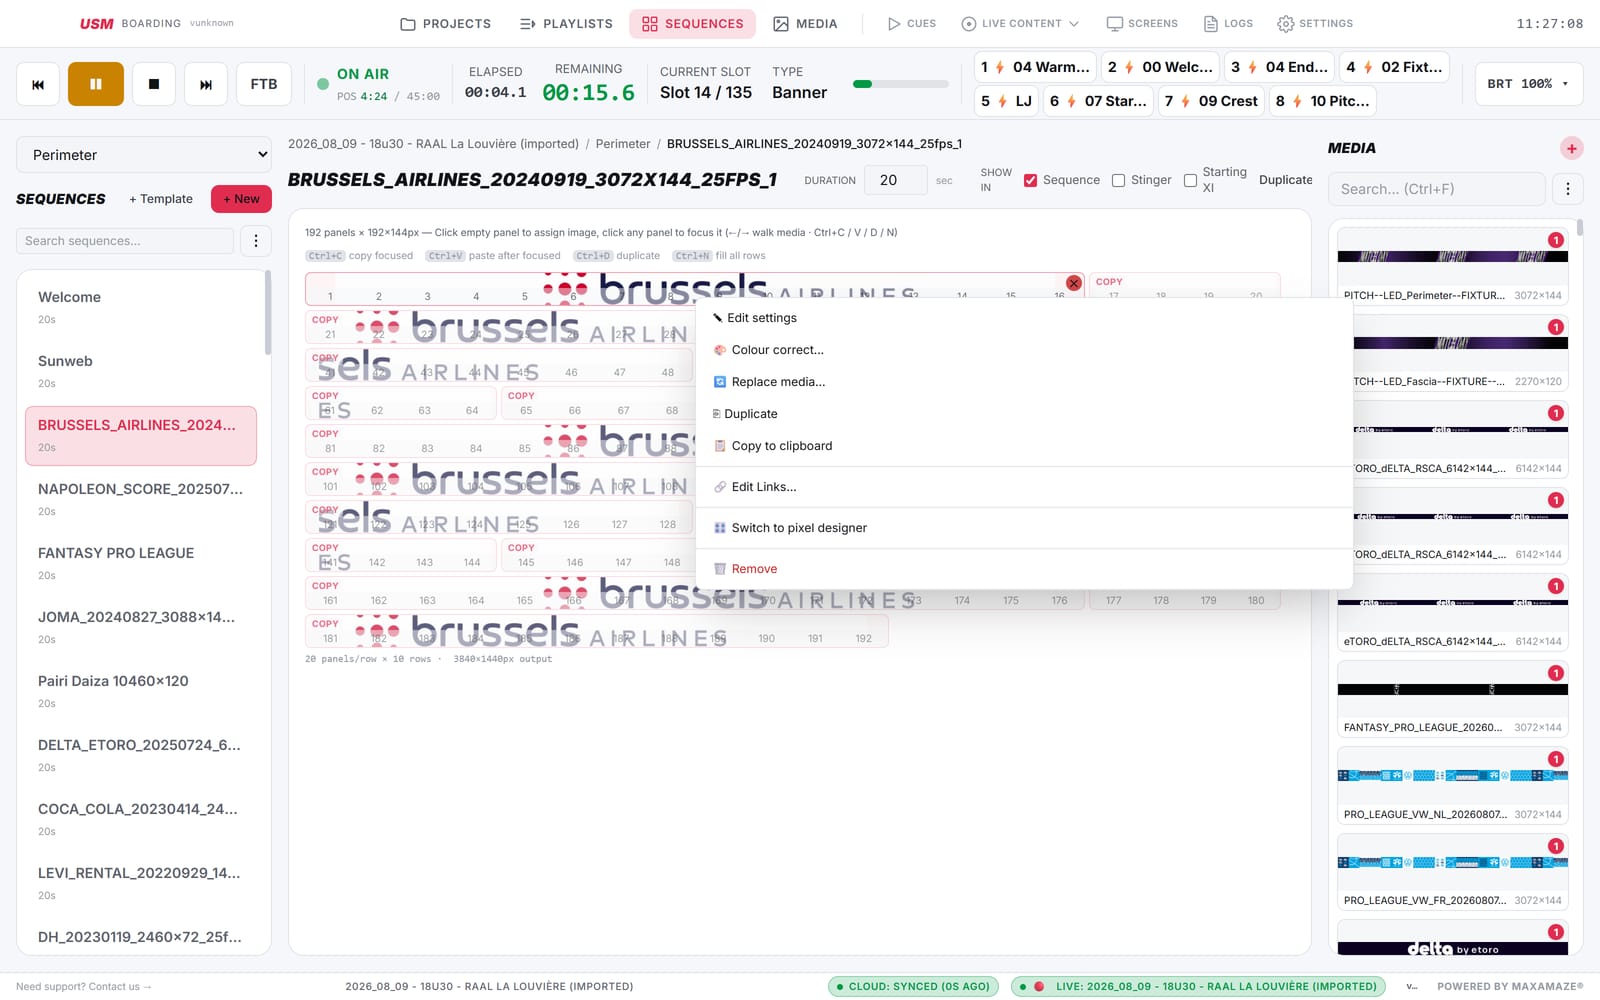Viewport: 1600px width, 1000px height.
Task: Choose Edit Links... from context menu
Action: (1024, 487)
